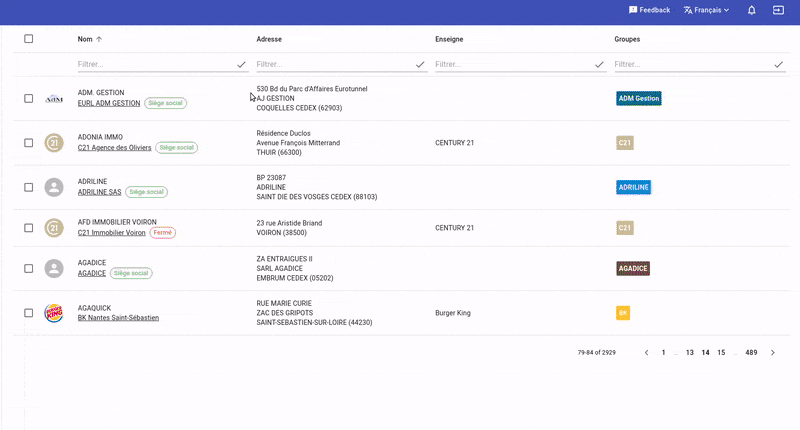Click the Adresse filter input field
The height and width of the screenshot is (430, 800).
point(335,64)
